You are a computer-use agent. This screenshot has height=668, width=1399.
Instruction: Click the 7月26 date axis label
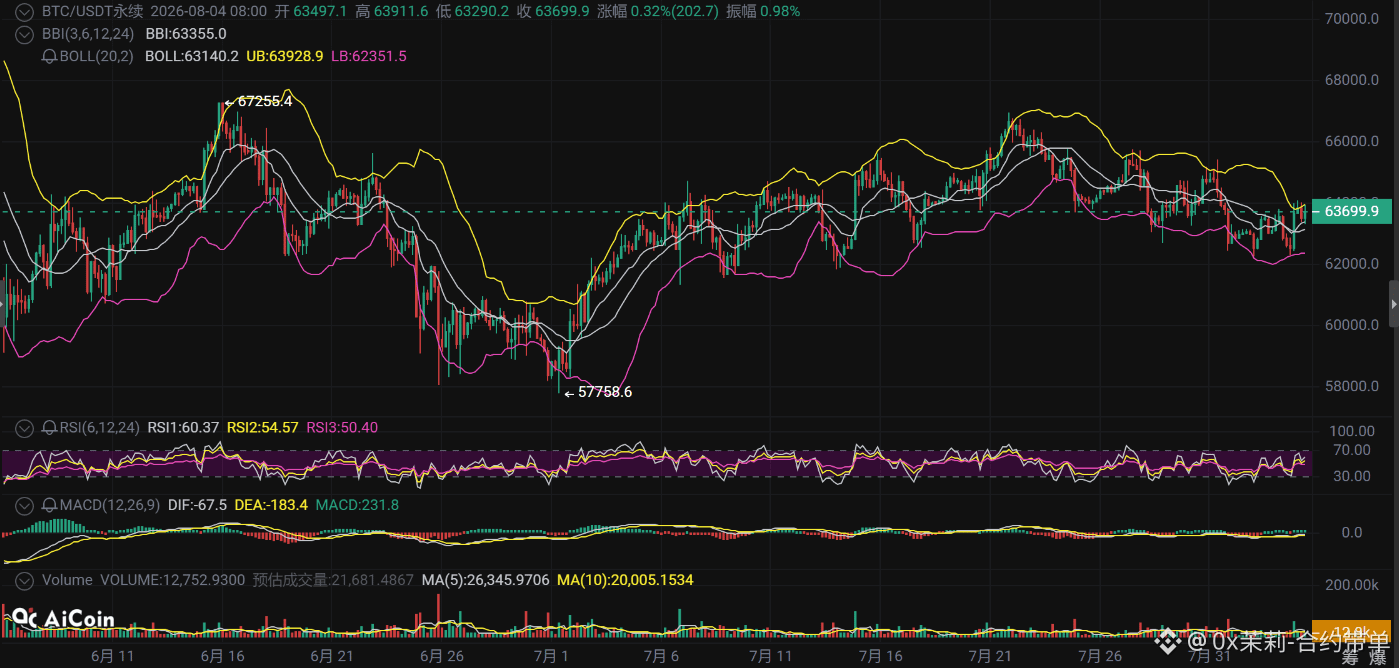pos(1100,656)
